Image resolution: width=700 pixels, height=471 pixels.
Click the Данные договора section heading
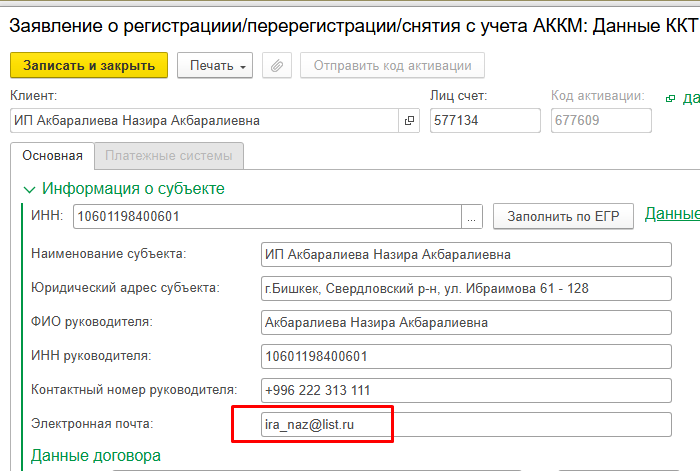pos(96,456)
